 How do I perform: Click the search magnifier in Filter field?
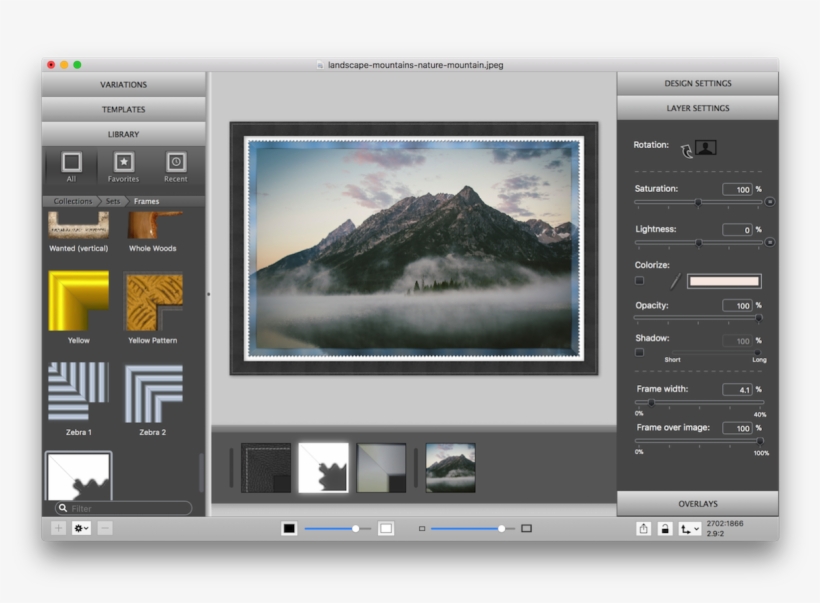(63, 508)
